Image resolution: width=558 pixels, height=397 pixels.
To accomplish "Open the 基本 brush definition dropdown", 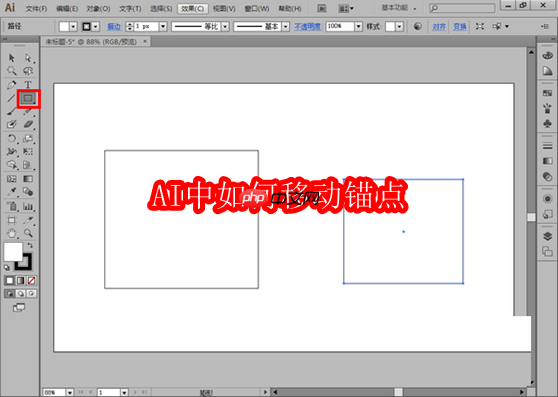I will click(285, 27).
